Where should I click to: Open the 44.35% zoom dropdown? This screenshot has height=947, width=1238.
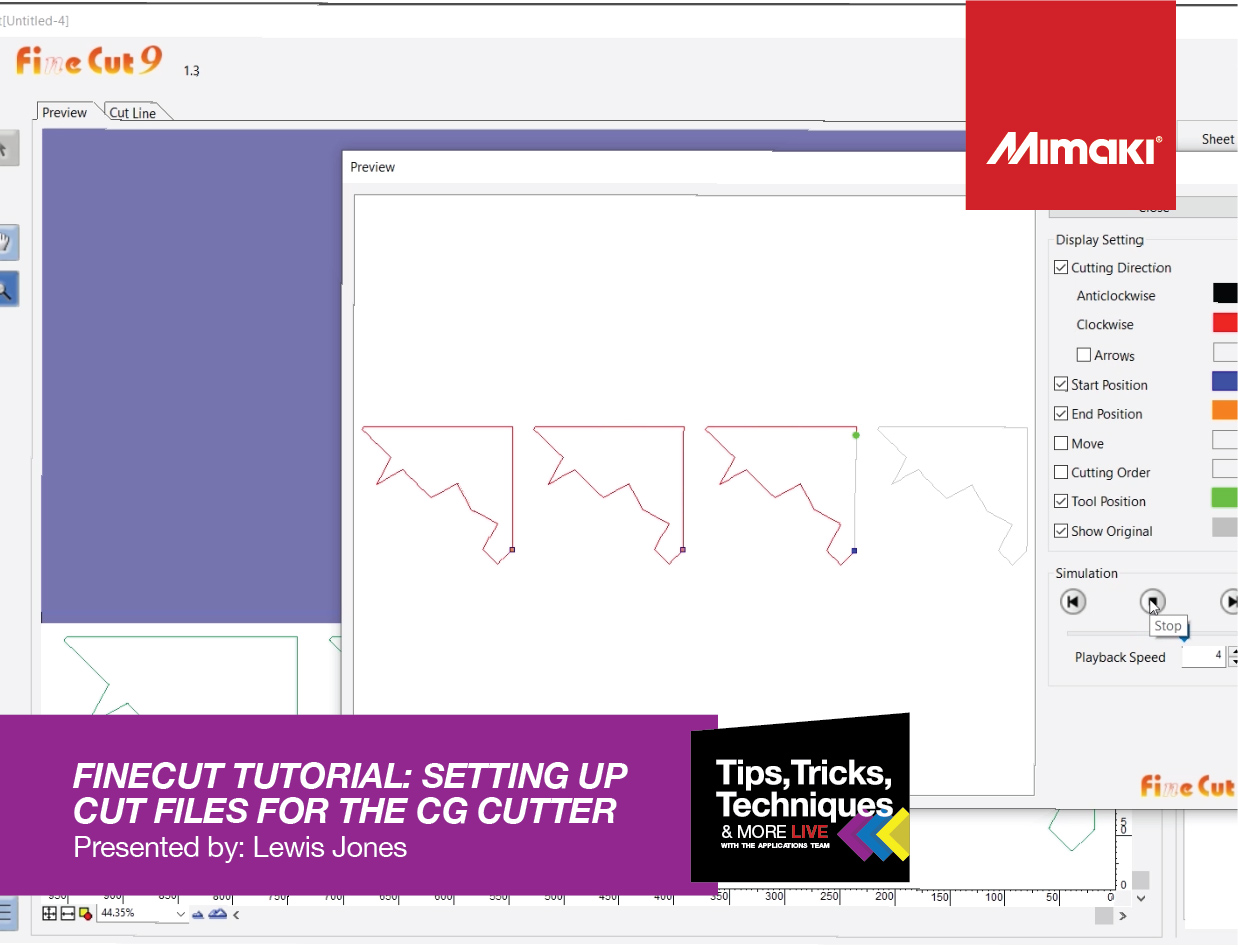tap(181, 913)
